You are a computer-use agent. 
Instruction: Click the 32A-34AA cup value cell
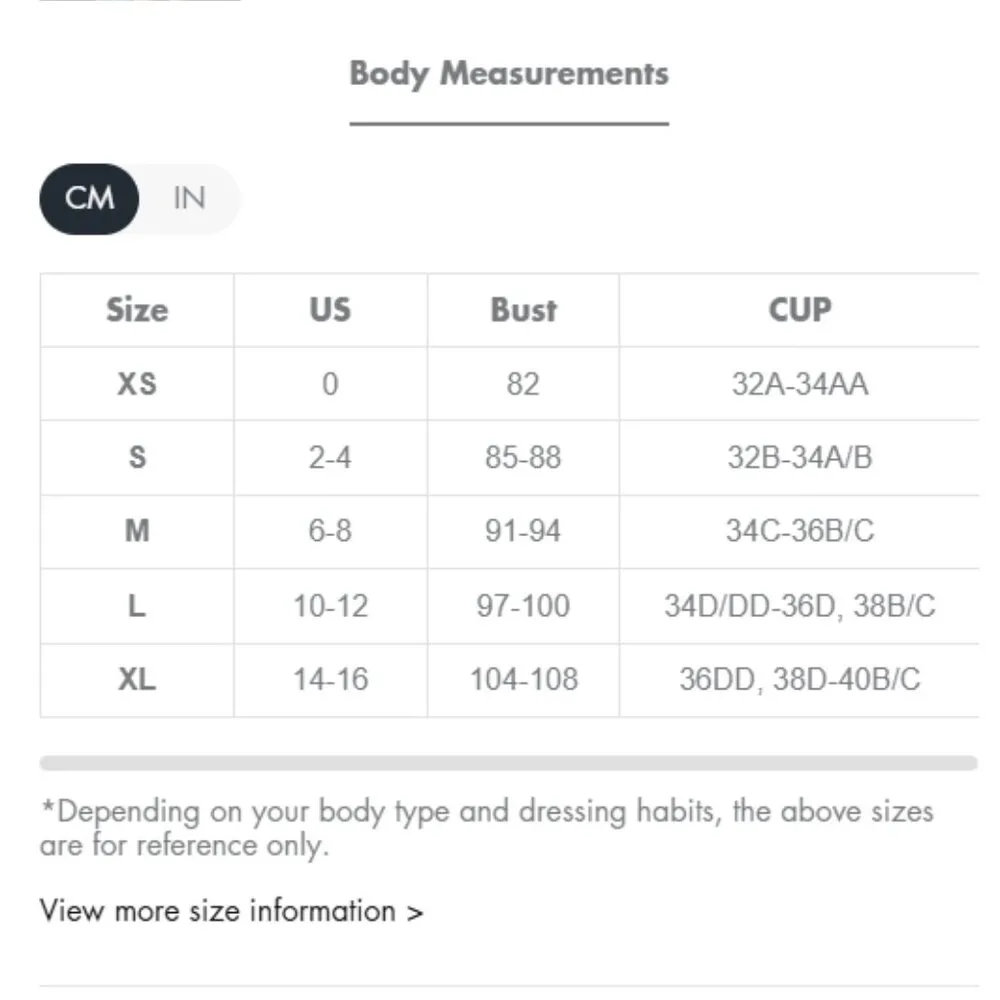[x=798, y=383]
